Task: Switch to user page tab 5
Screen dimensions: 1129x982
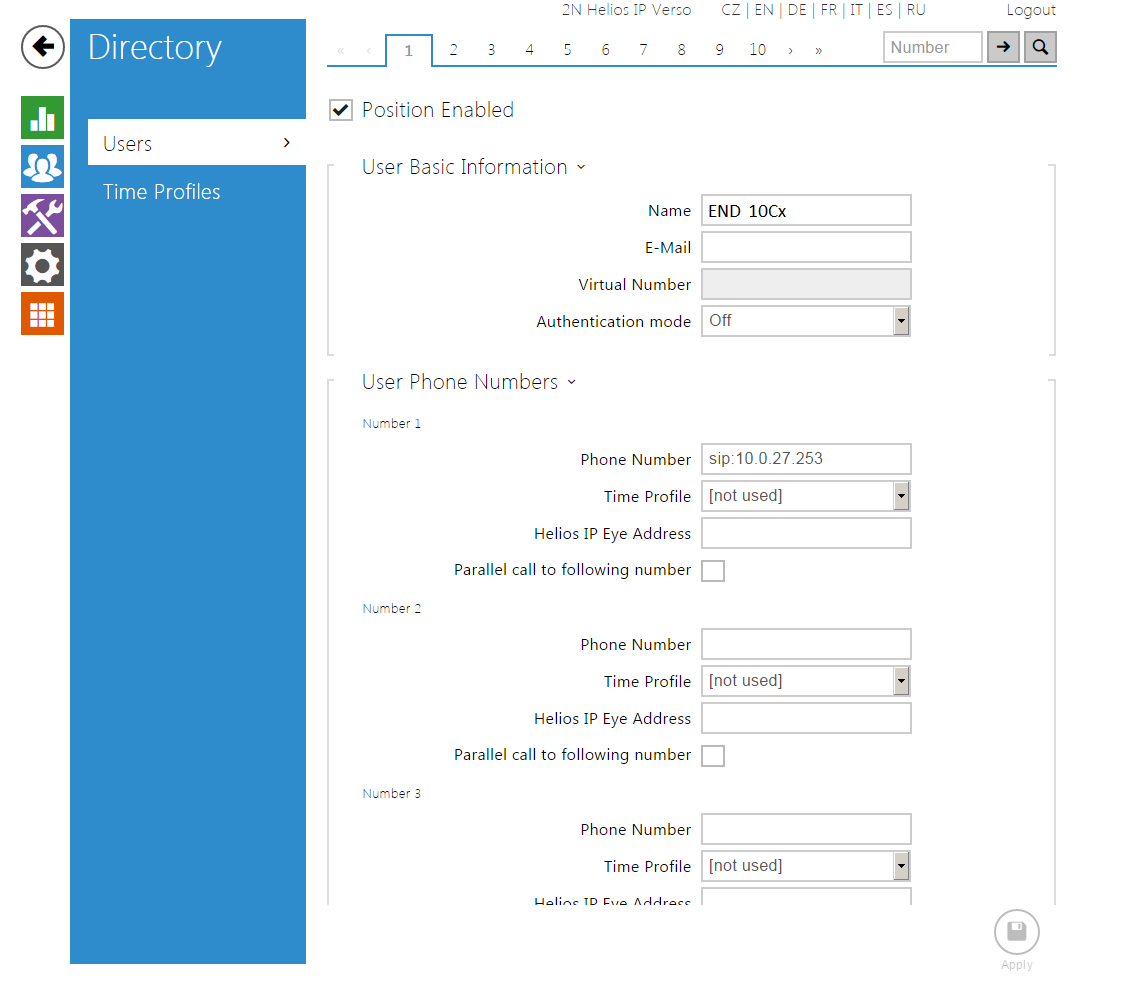Action: [567, 50]
